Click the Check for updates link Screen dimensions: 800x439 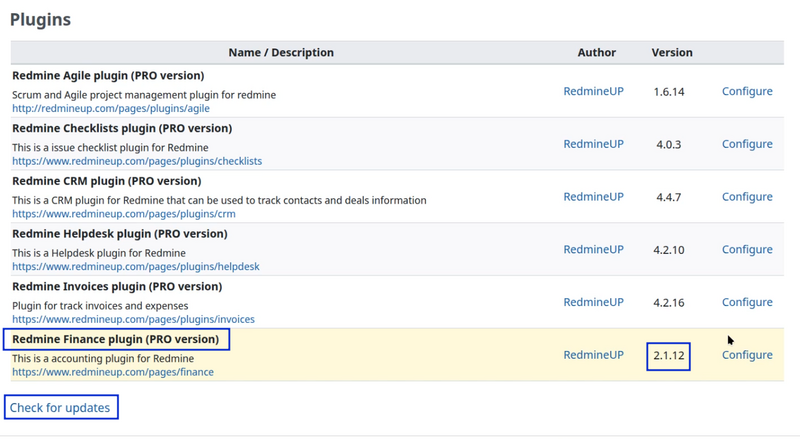(x=60, y=407)
